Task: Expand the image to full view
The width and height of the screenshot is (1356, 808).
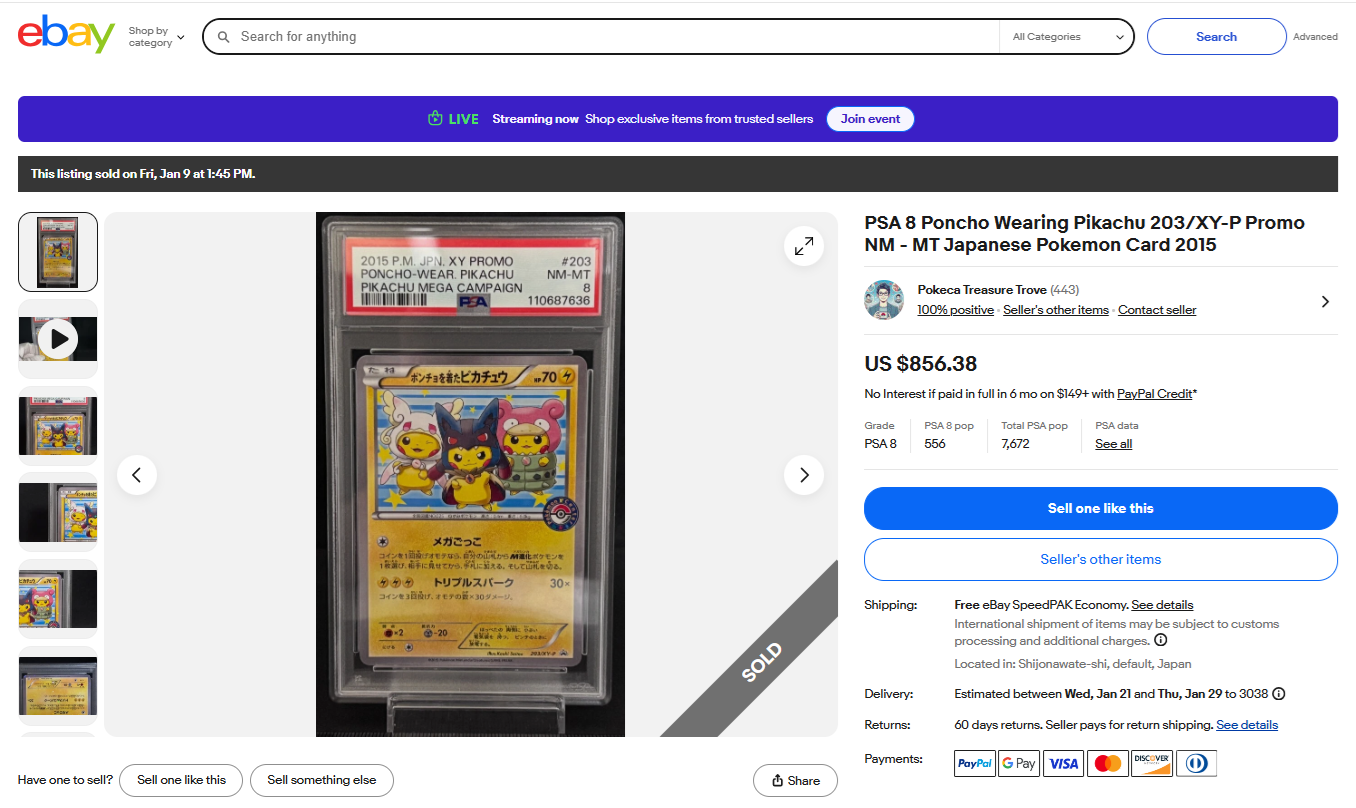Action: 804,246
